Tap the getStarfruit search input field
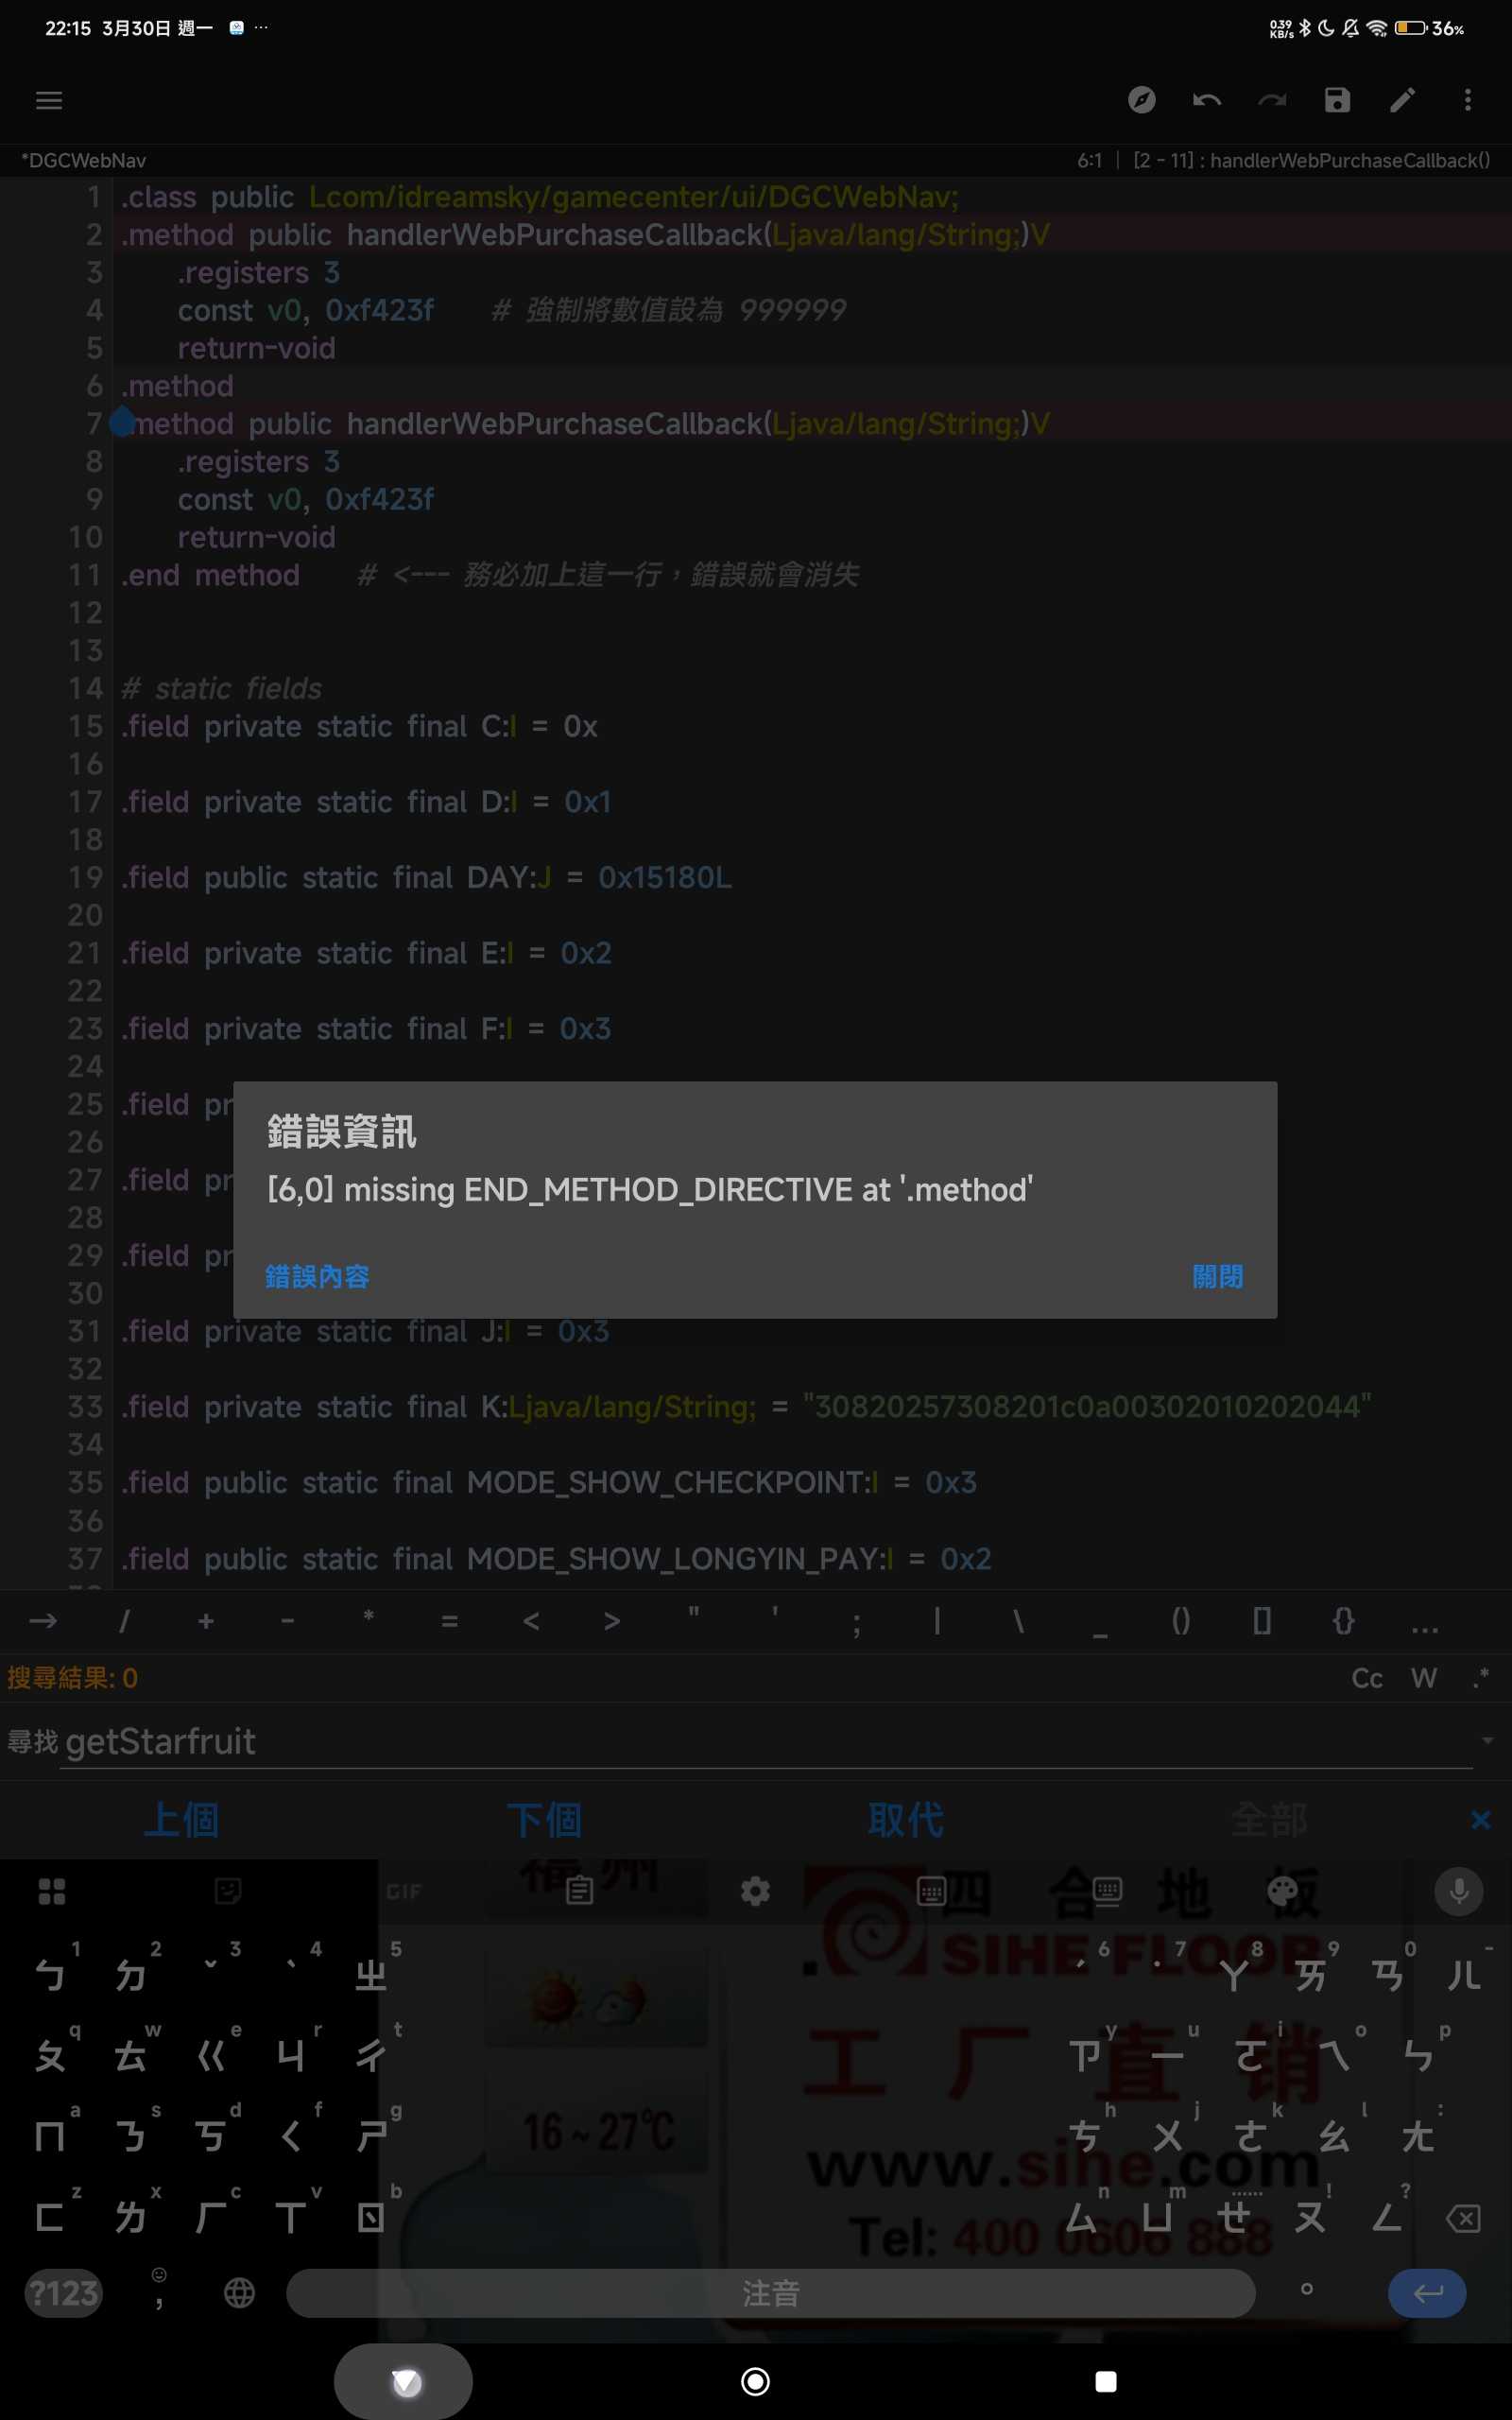1512x2420 pixels. 760,1742
